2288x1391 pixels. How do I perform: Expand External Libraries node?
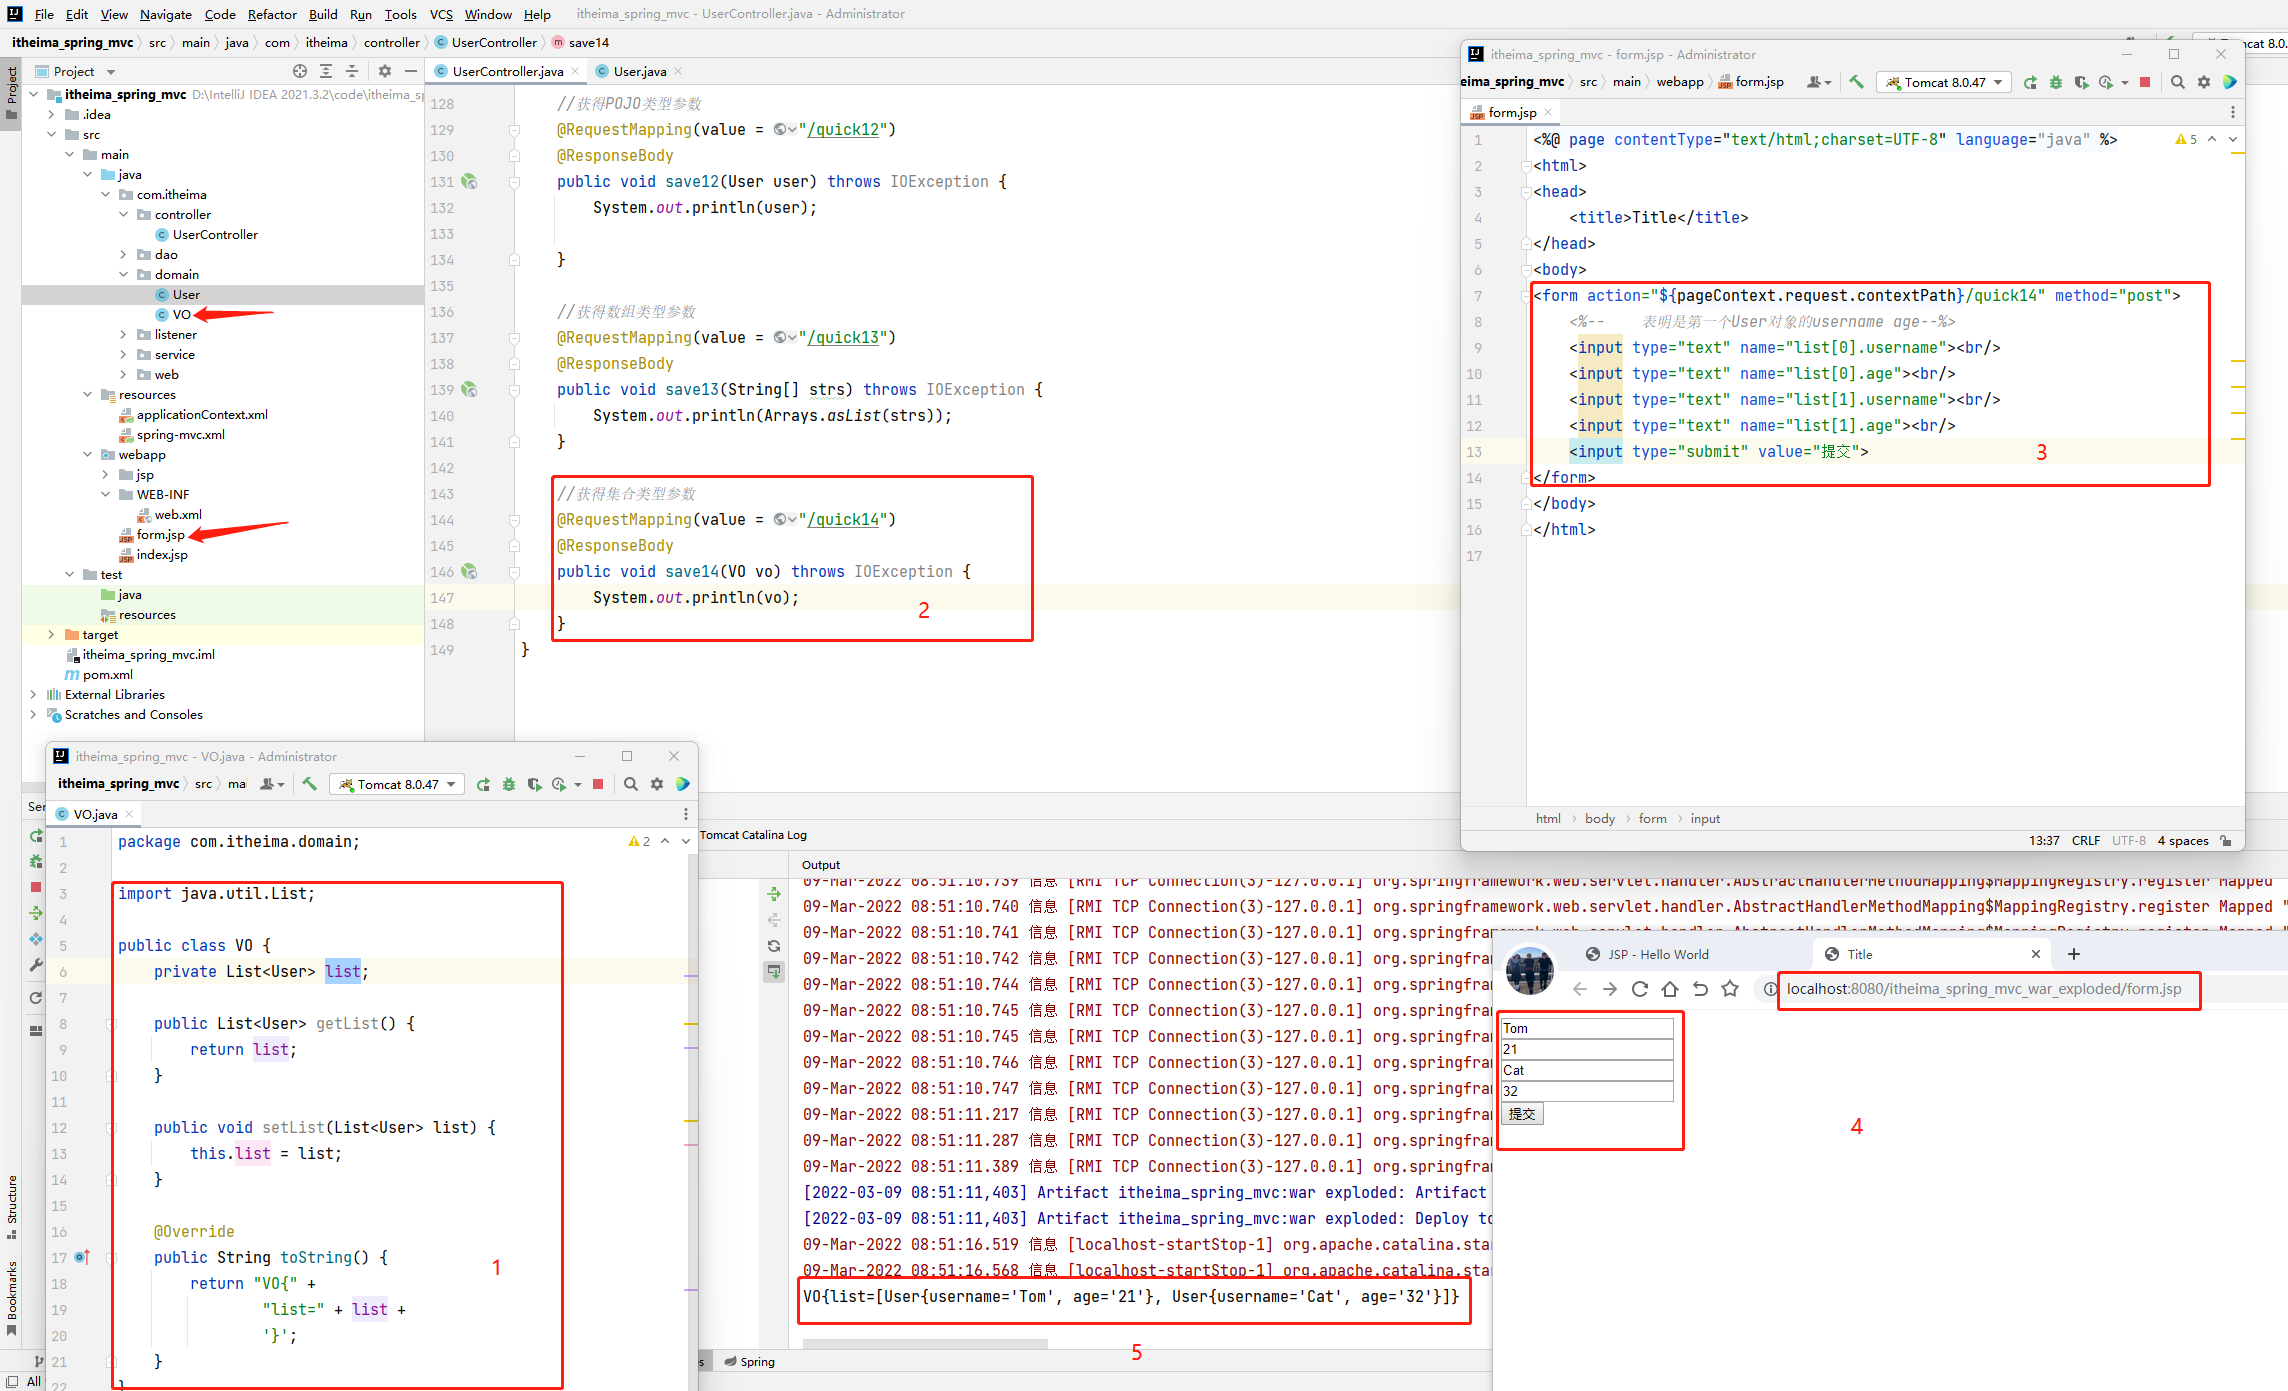point(33,695)
